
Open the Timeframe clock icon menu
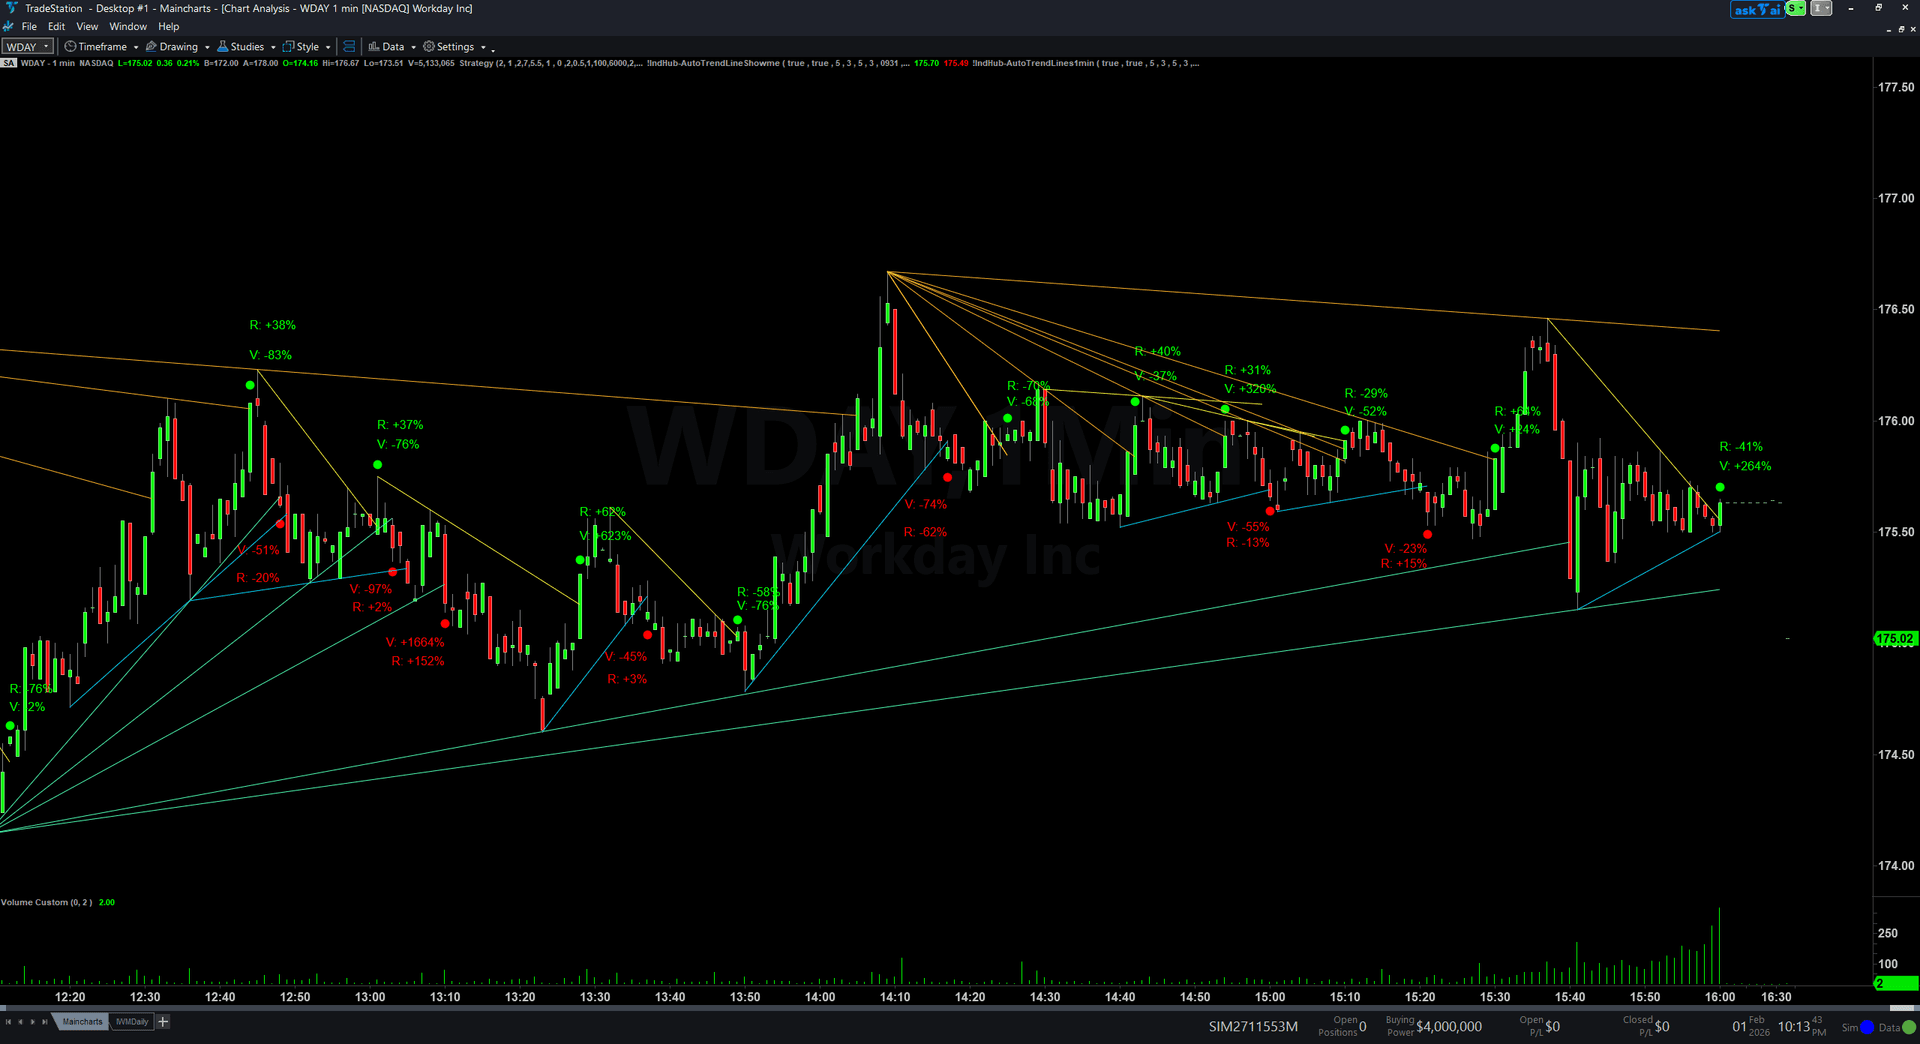coord(70,47)
